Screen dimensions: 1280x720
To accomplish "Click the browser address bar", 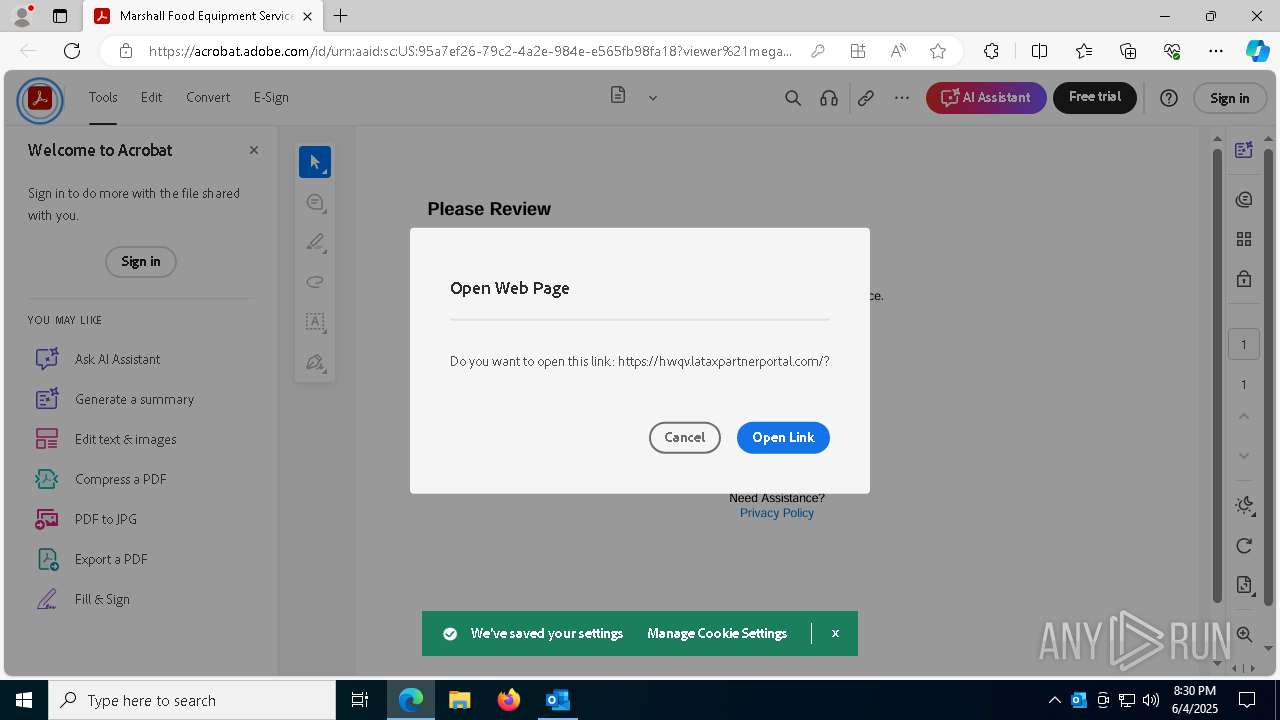I will click(470, 51).
